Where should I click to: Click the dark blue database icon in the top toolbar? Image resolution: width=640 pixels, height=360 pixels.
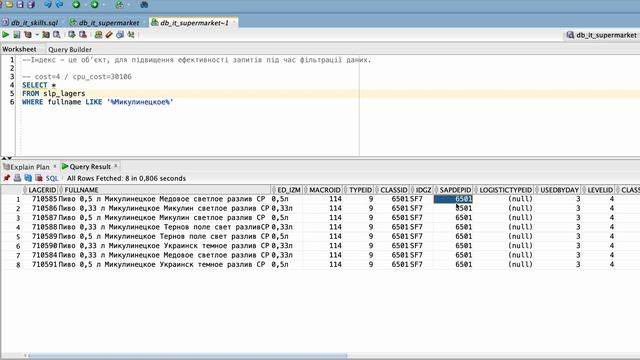tap(144, 5)
